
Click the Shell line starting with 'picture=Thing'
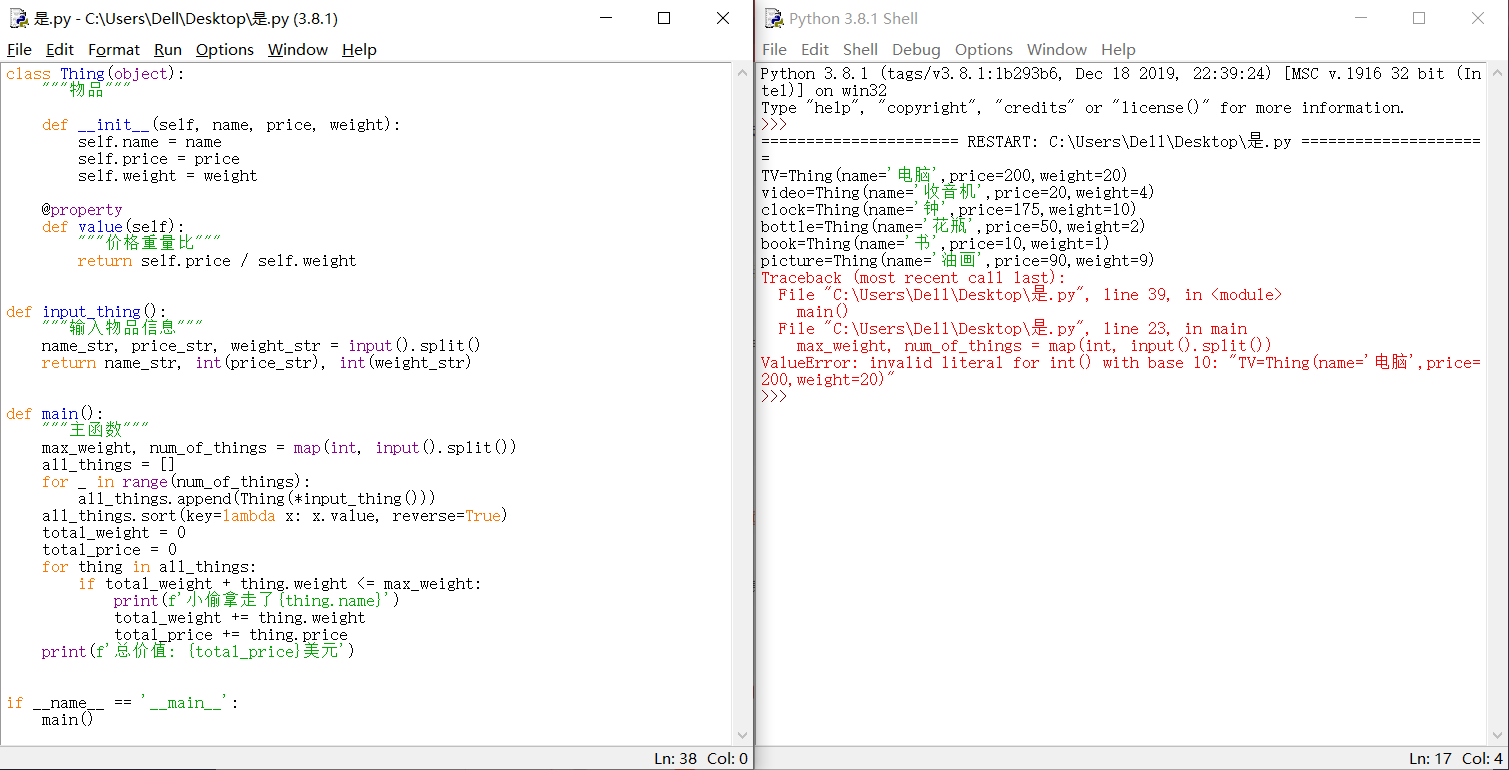[x=958, y=261]
